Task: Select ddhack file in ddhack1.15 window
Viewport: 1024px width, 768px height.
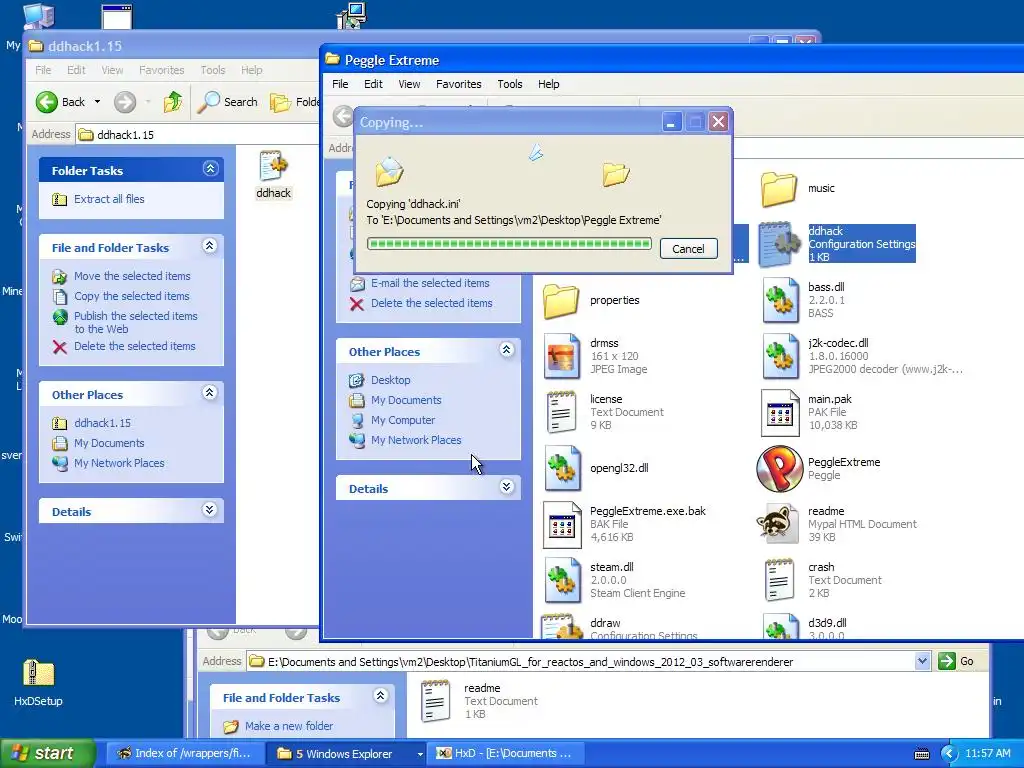Action: pos(273,175)
